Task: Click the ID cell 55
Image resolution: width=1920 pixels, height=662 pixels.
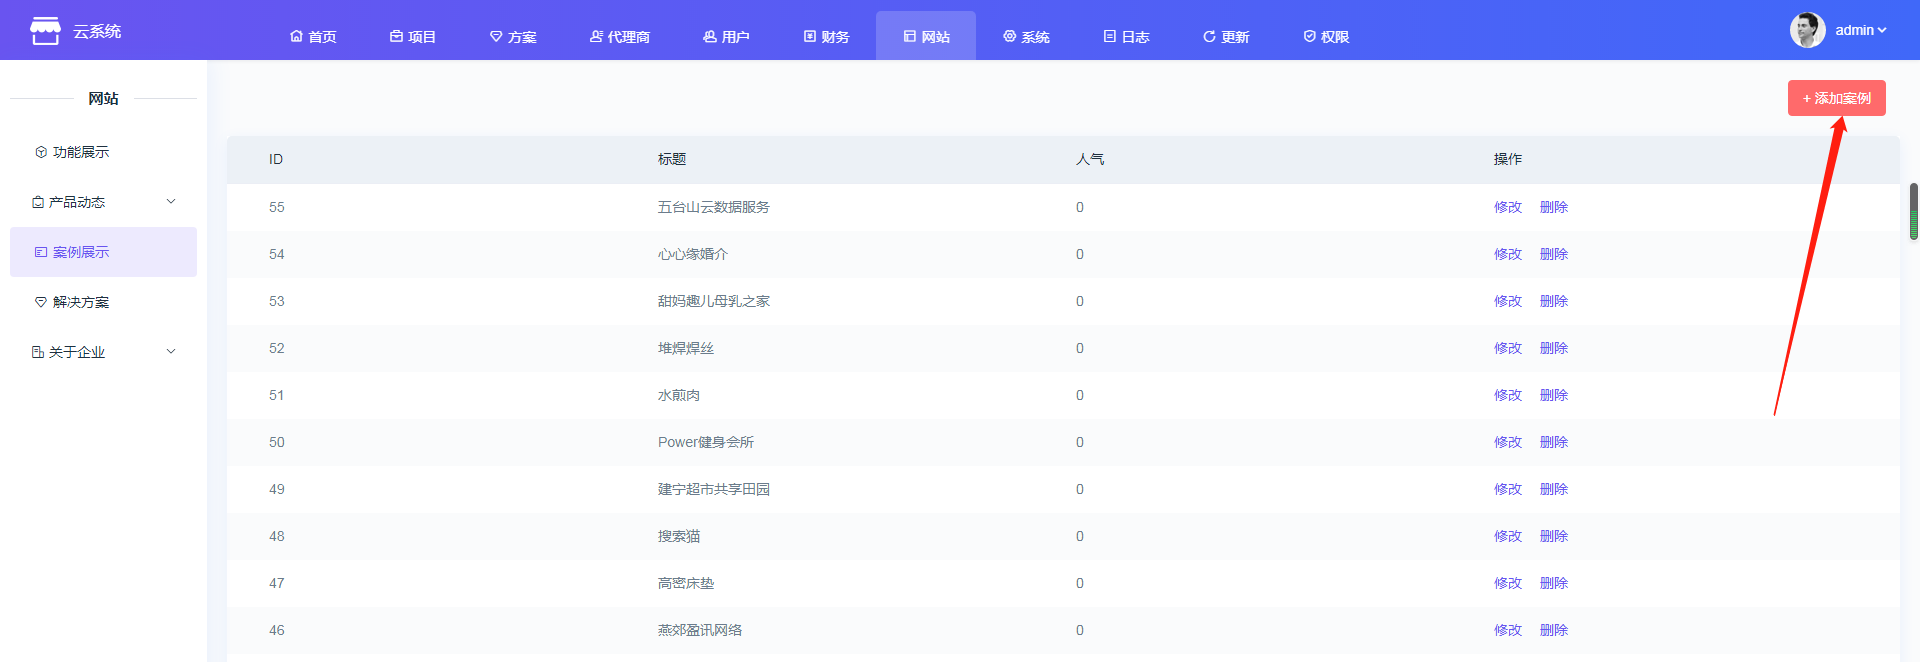Action: pos(277,207)
